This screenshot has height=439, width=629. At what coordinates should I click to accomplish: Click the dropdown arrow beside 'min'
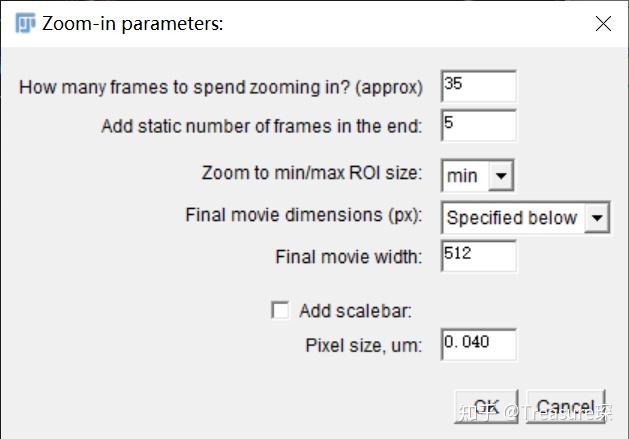tap(502, 176)
